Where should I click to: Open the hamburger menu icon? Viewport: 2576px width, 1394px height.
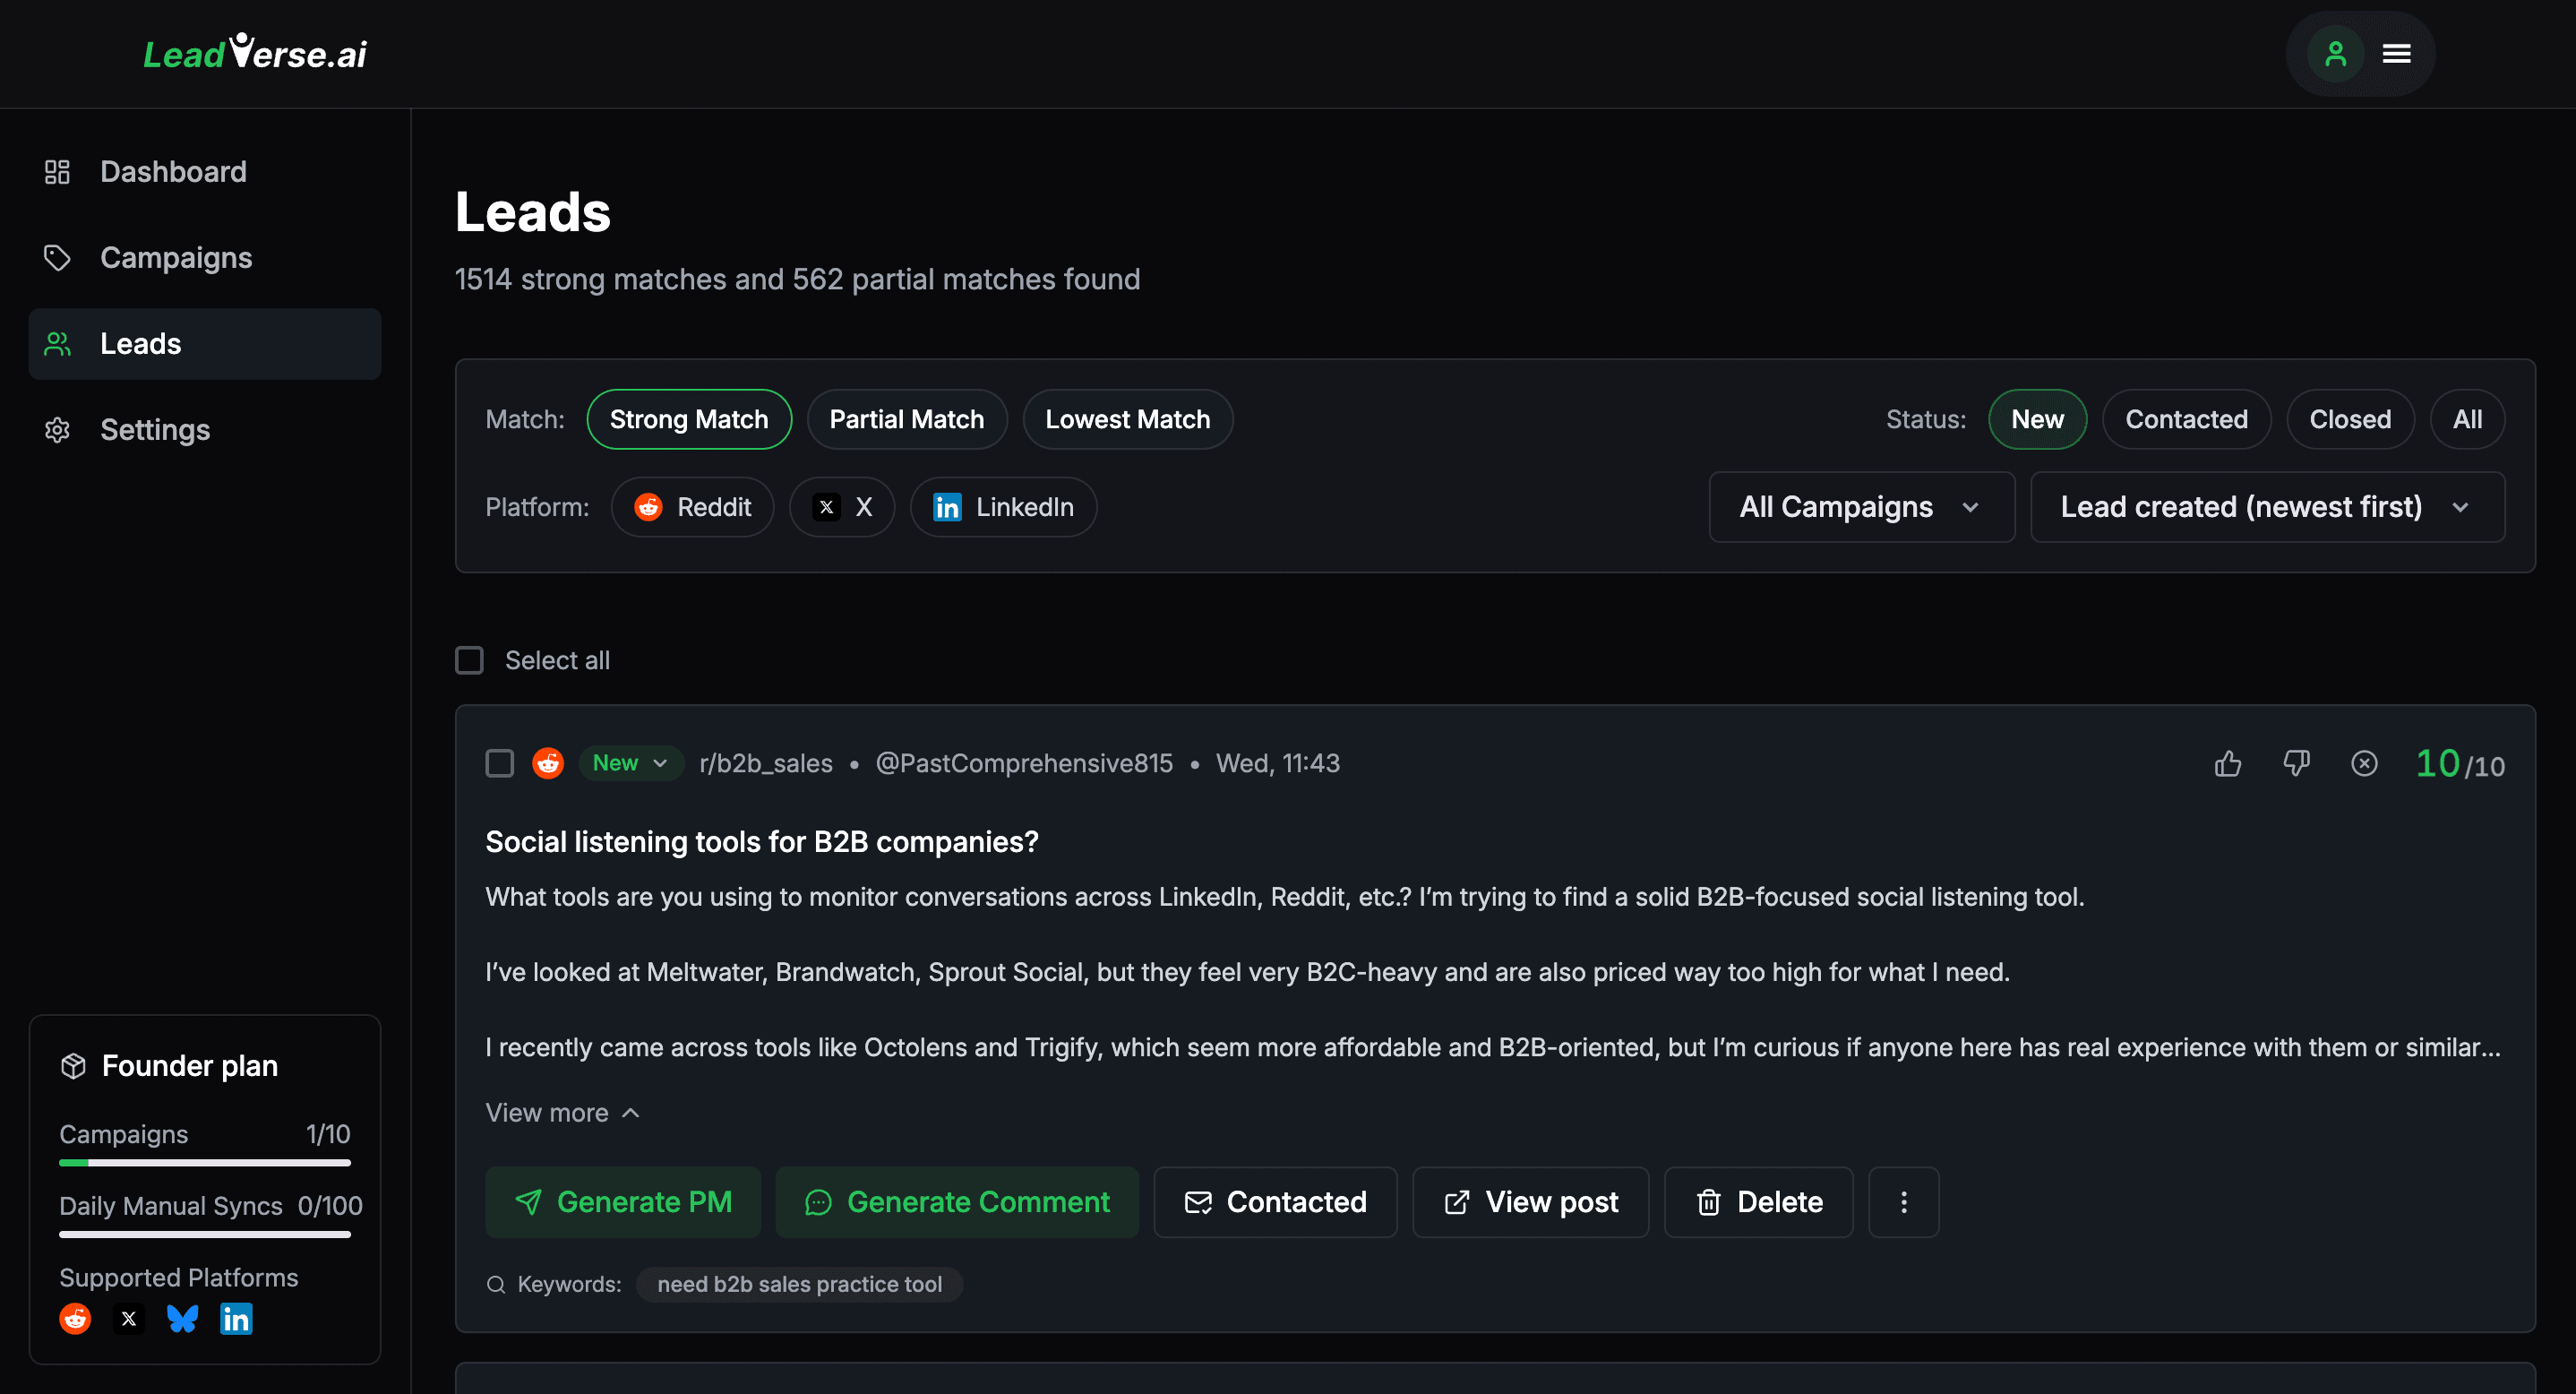pyautogui.click(x=2396, y=54)
